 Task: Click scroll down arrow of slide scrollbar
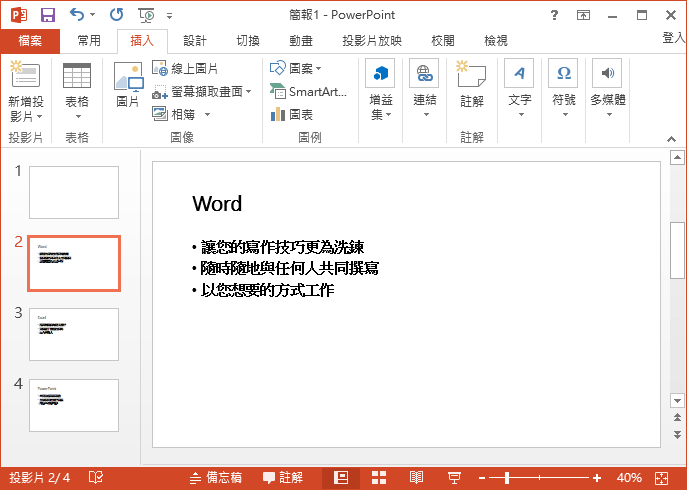[677, 400]
